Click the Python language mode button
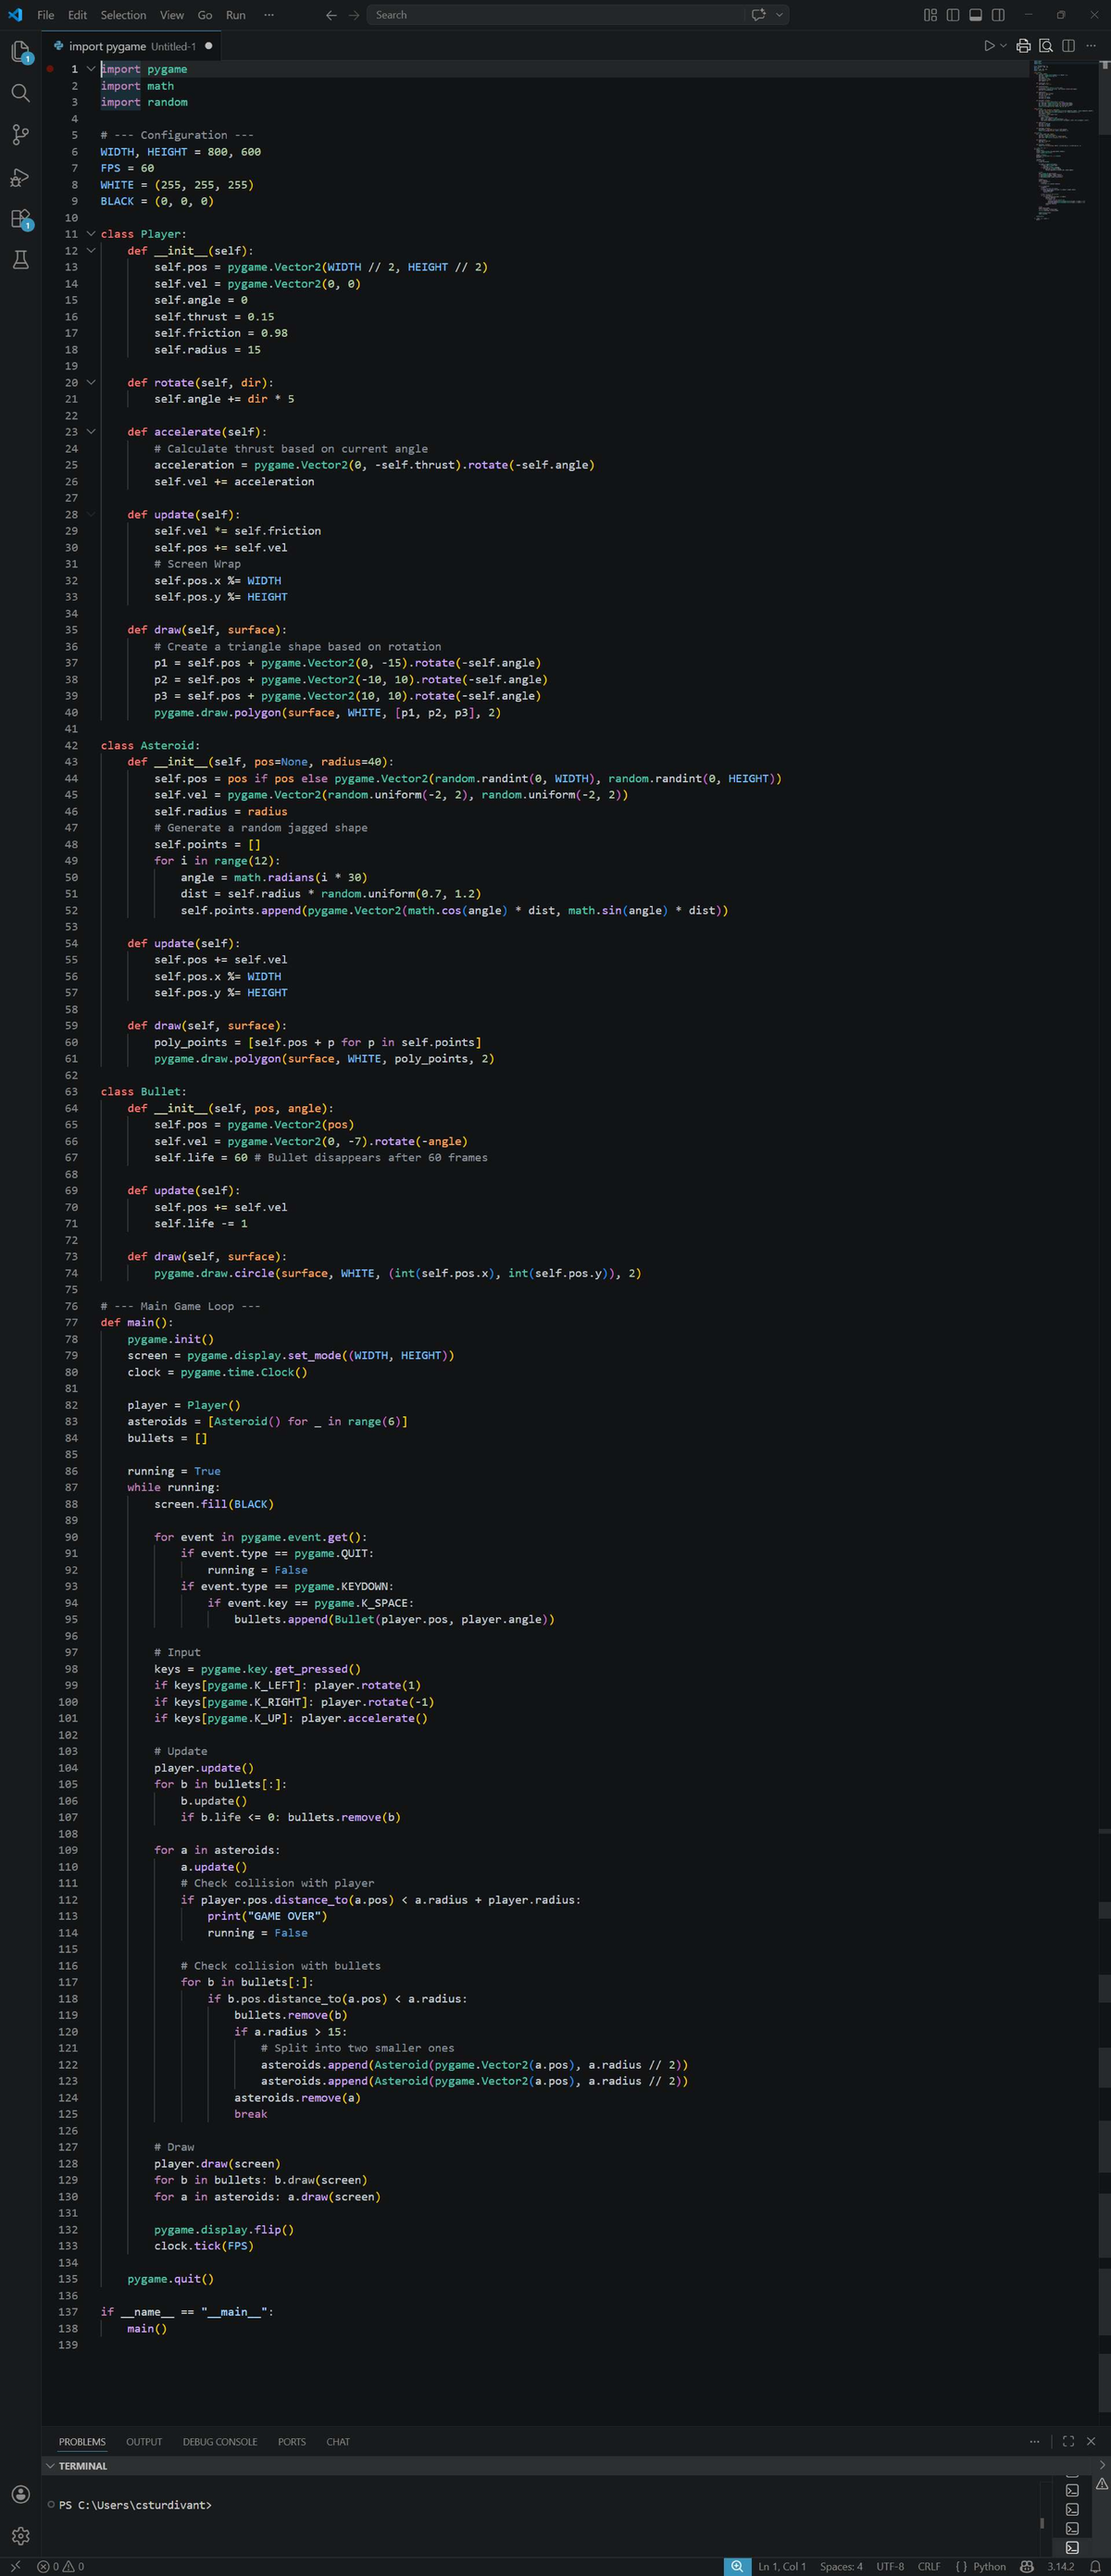The image size is (1111, 2576). [x=981, y=2566]
